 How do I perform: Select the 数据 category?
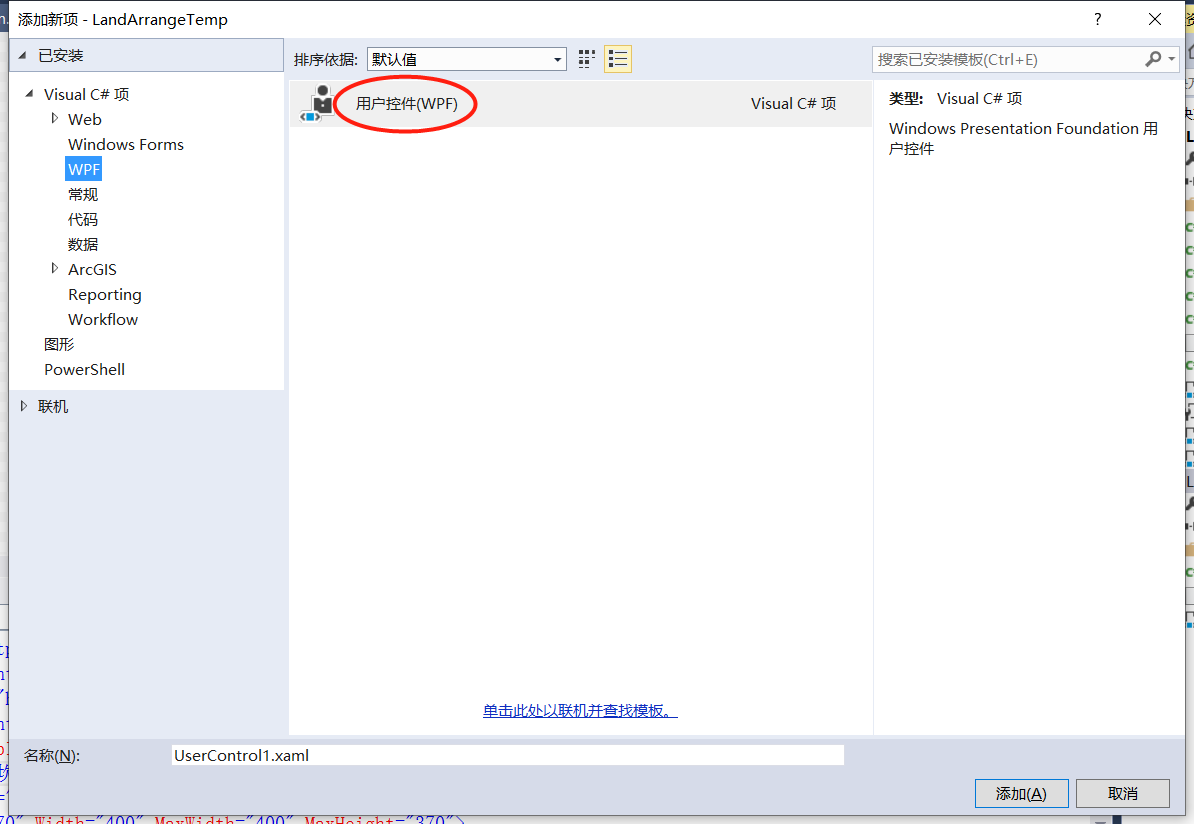[x=83, y=244]
